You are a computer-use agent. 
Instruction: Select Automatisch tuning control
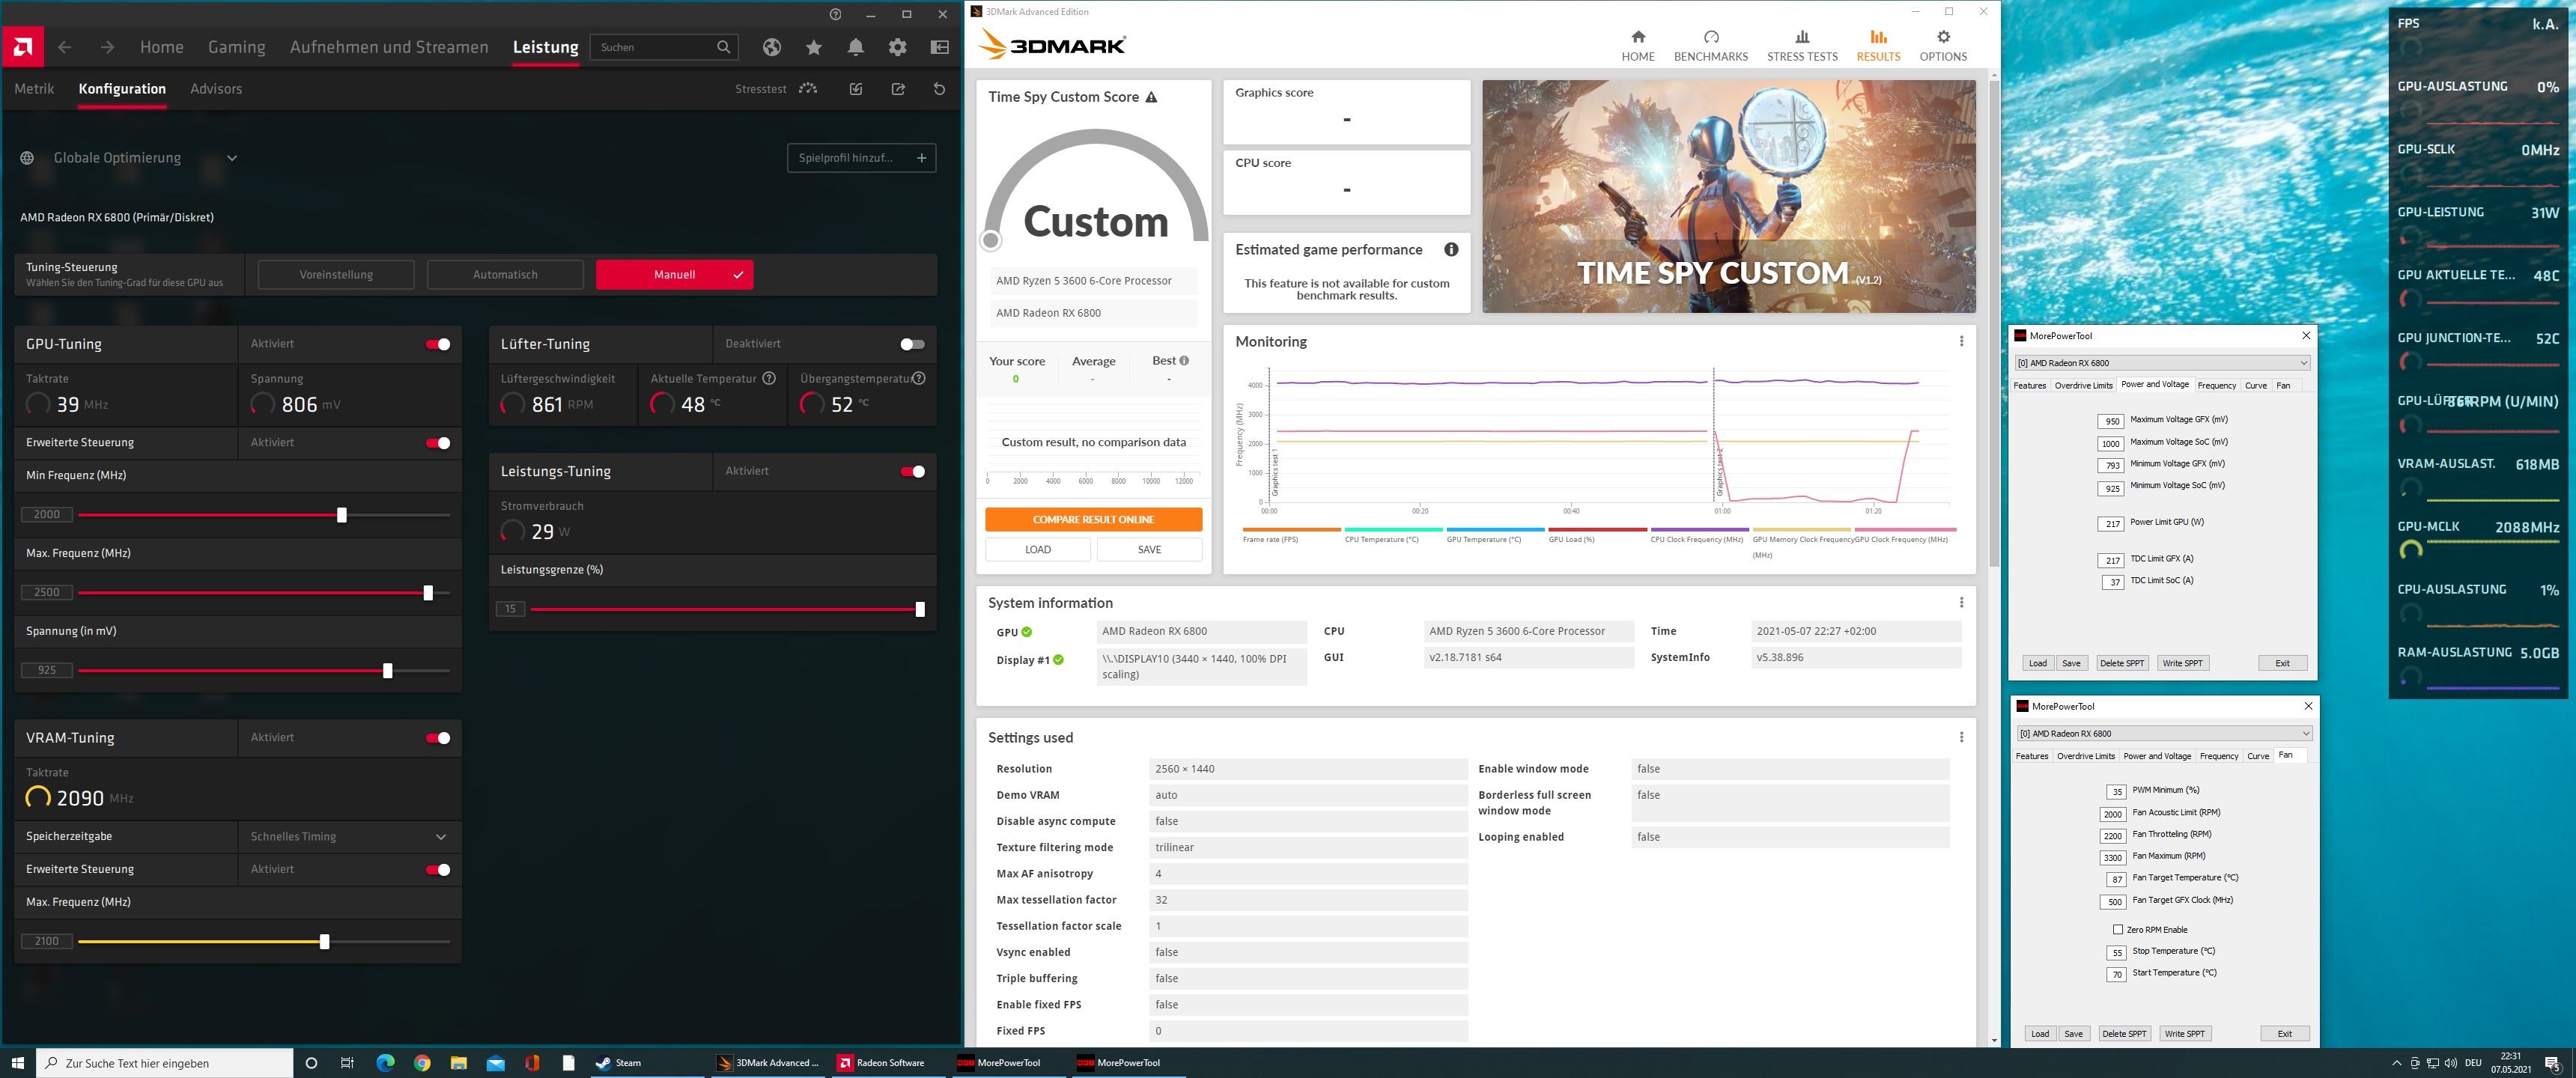point(505,274)
